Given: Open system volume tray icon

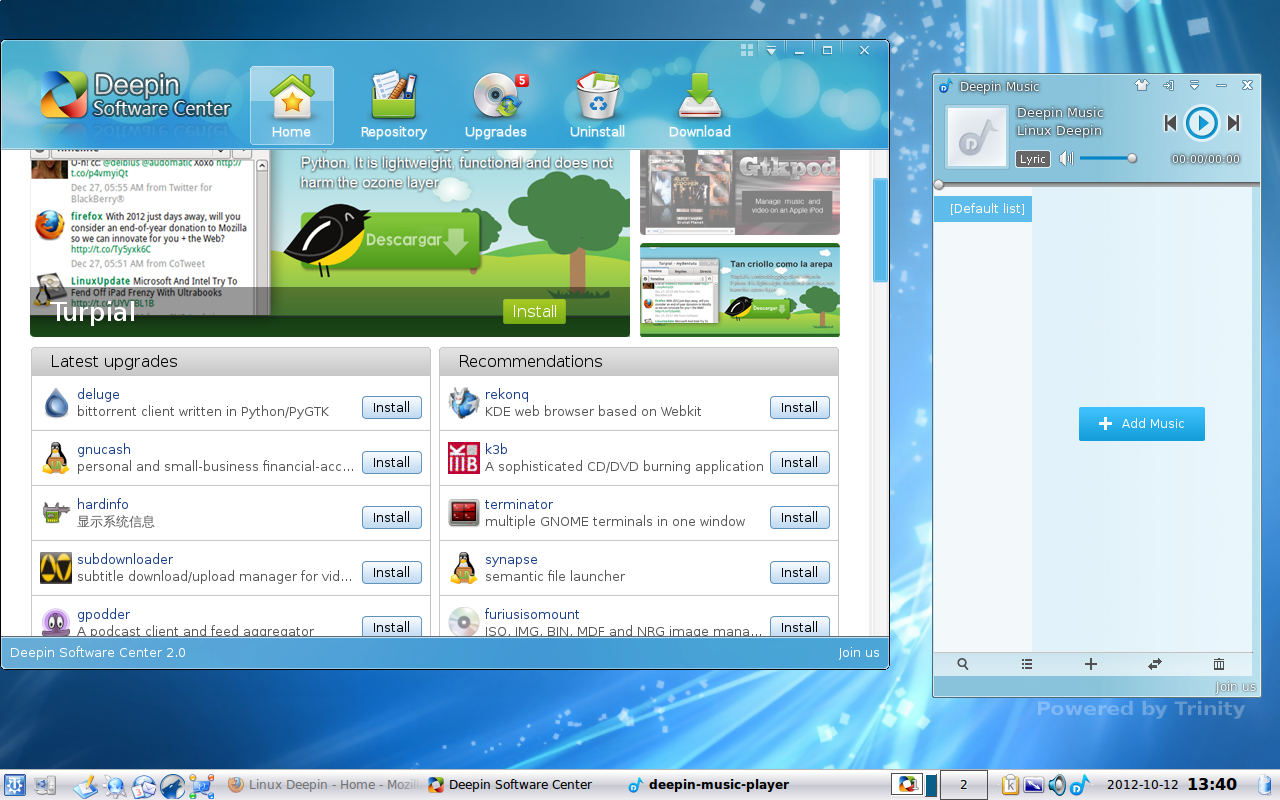Looking at the screenshot, I should click(1057, 785).
